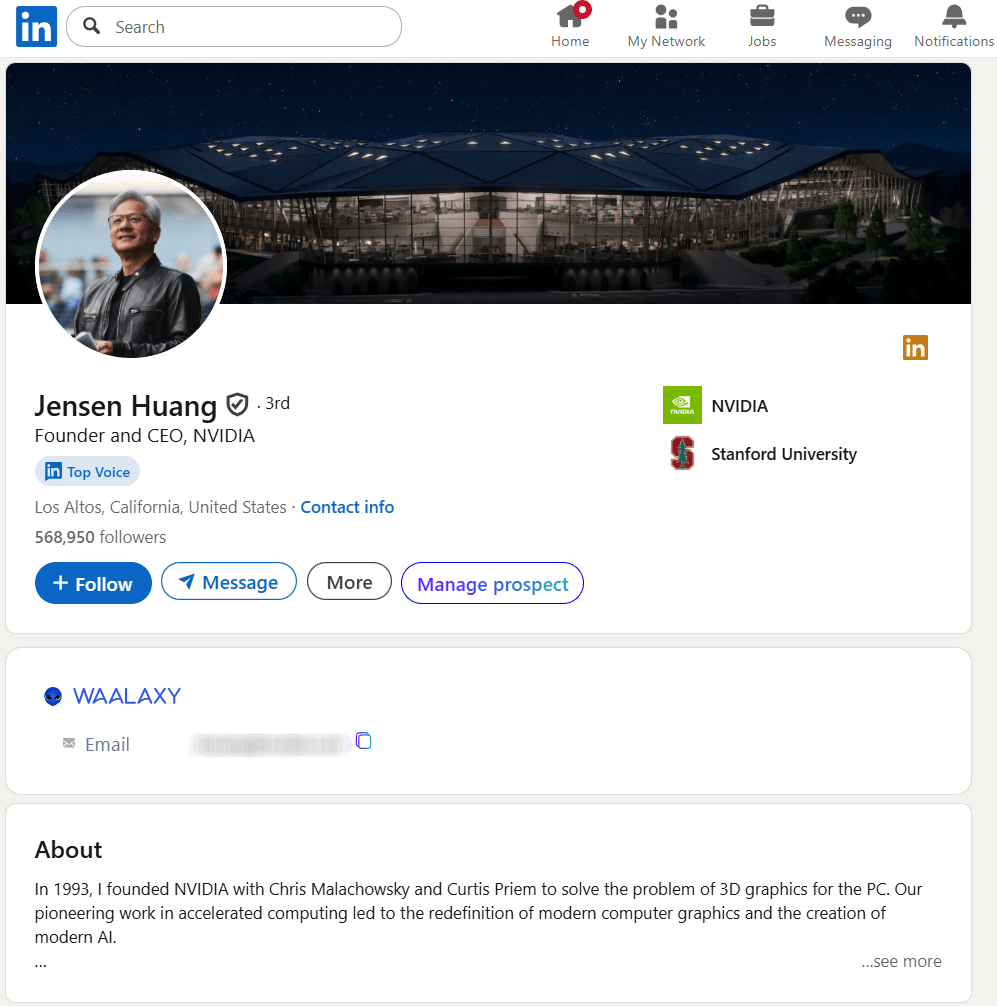The image size is (997, 1006).
Task: Click into the Search input field
Action: [x=250, y=27]
